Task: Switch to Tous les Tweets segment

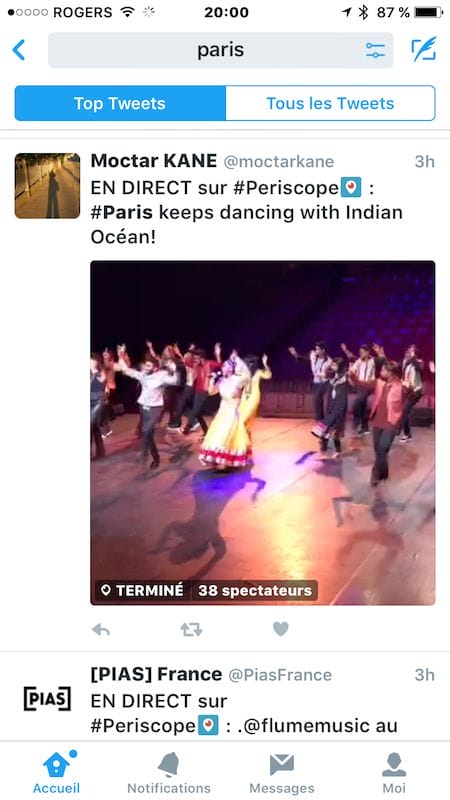Action: [330, 103]
